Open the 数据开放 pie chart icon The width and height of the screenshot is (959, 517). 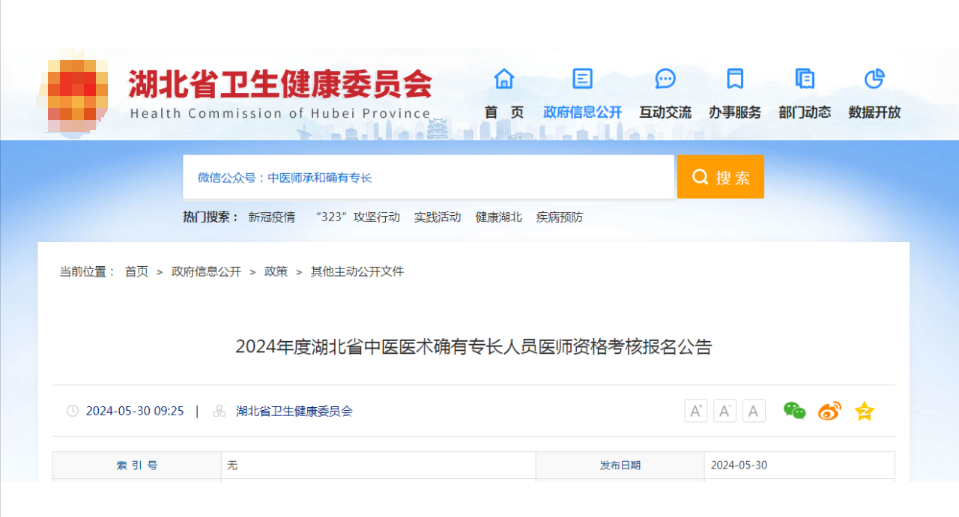click(x=874, y=79)
